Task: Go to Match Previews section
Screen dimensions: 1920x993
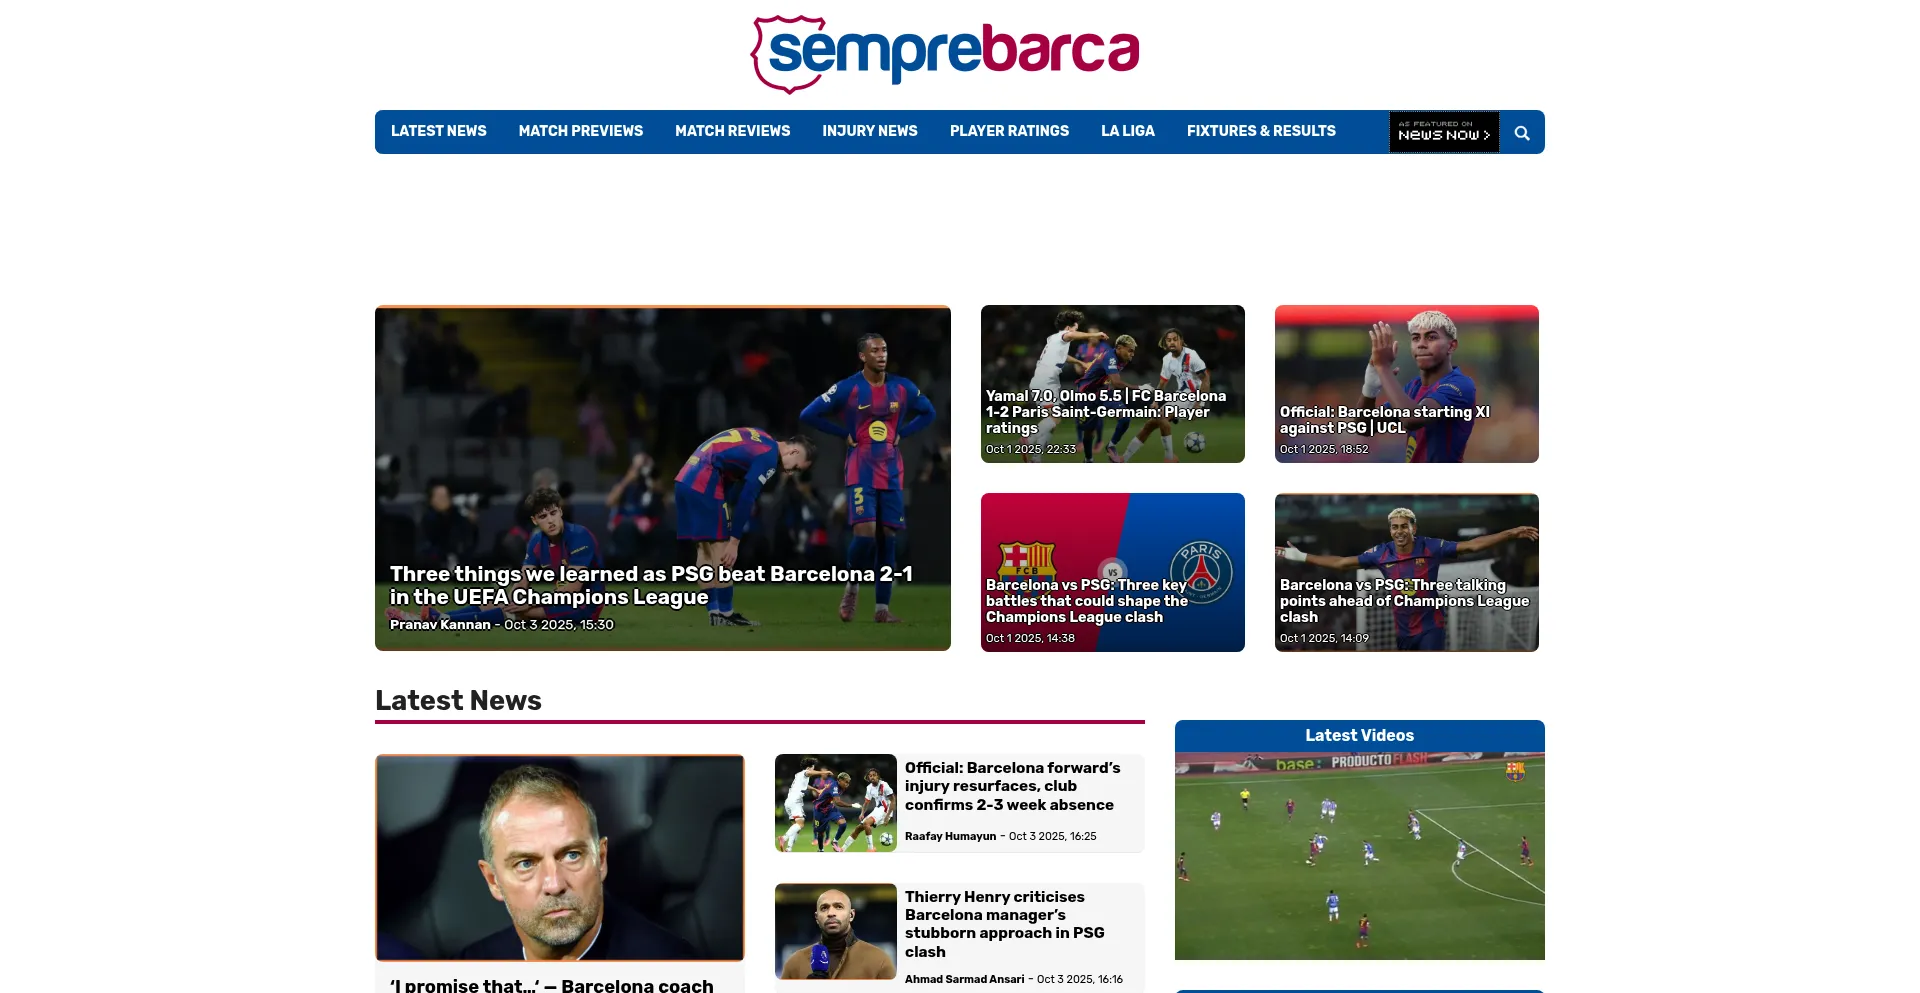Action: coord(581,131)
